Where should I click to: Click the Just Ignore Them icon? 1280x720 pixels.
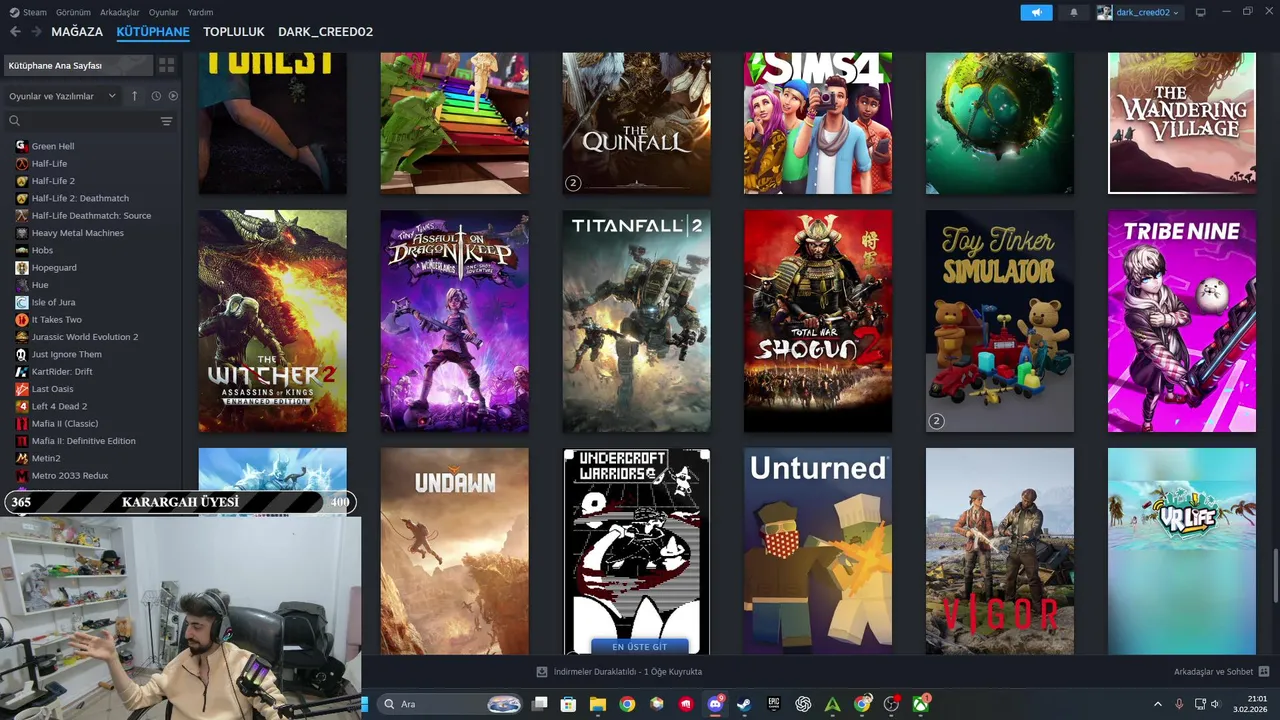click(x=22, y=354)
